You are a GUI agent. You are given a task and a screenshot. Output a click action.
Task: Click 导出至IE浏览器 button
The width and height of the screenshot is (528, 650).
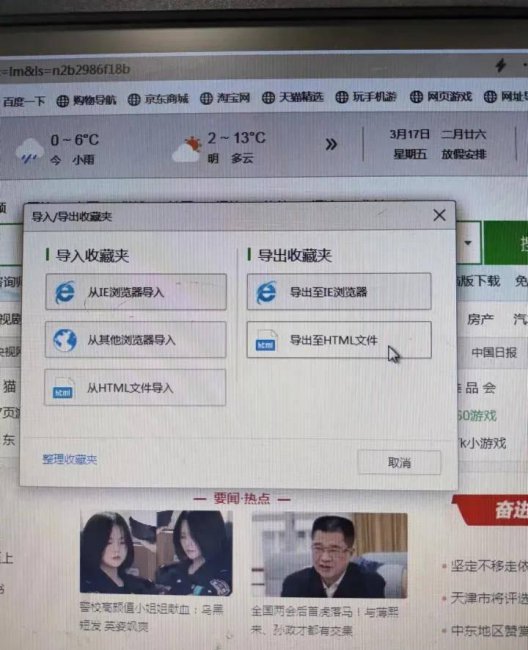coord(339,291)
